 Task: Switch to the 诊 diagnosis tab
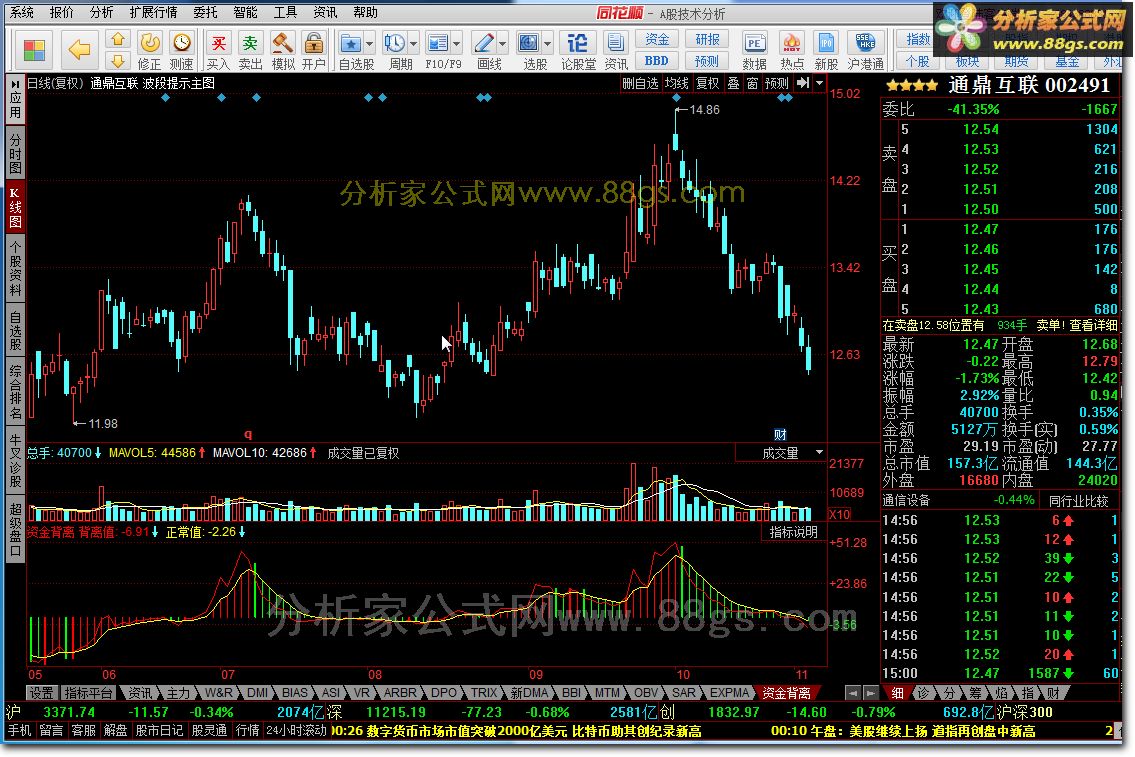tap(923, 693)
